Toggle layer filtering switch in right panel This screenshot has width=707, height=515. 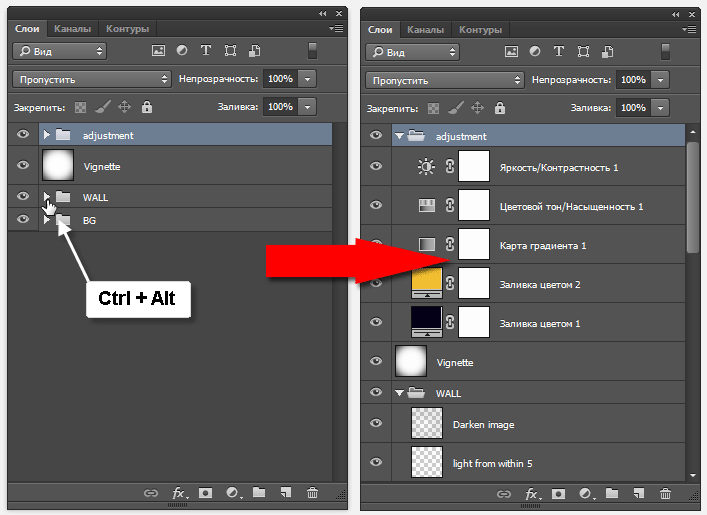(x=665, y=51)
